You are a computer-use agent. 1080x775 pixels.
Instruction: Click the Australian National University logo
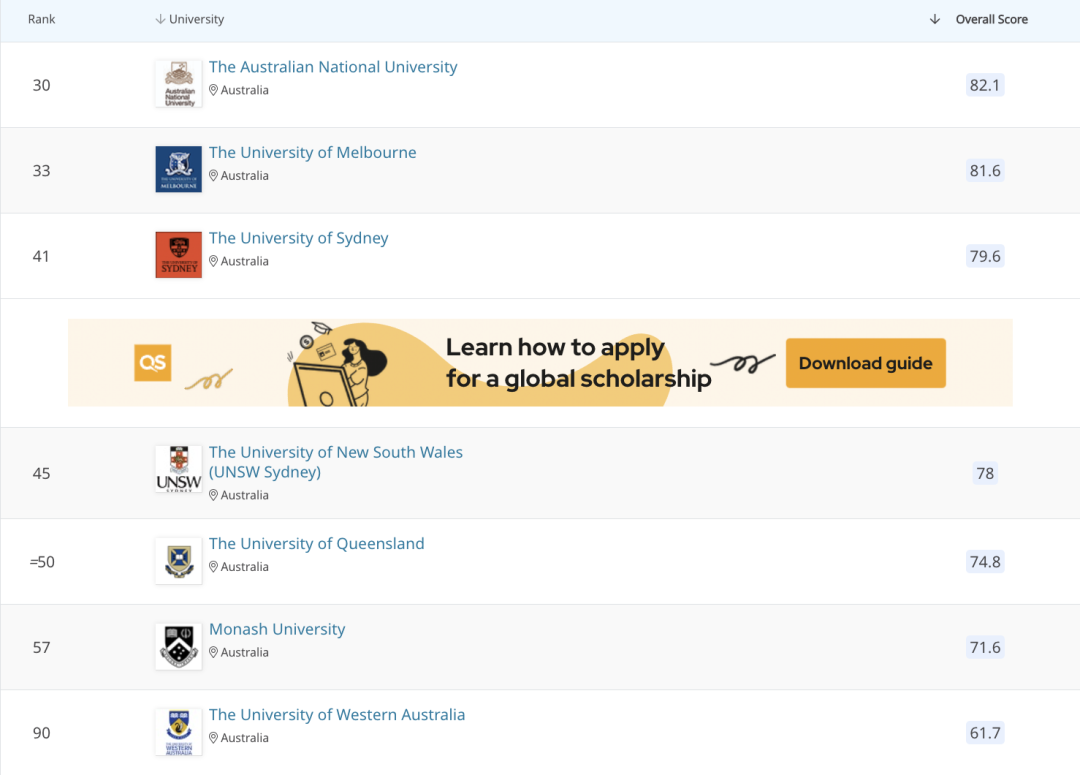pyautogui.click(x=179, y=85)
